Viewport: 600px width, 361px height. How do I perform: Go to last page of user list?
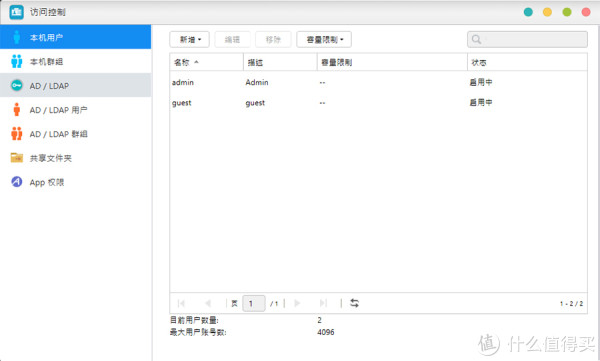tap(324, 303)
